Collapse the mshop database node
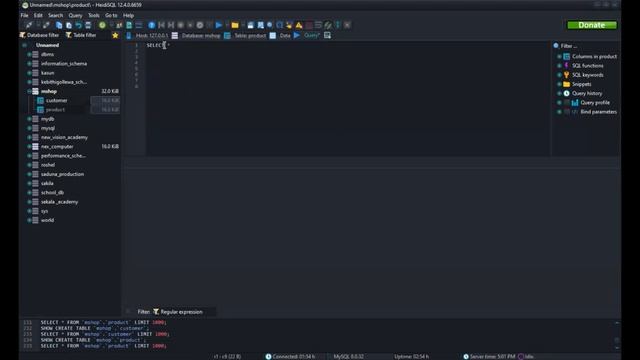 coord(29,91)
